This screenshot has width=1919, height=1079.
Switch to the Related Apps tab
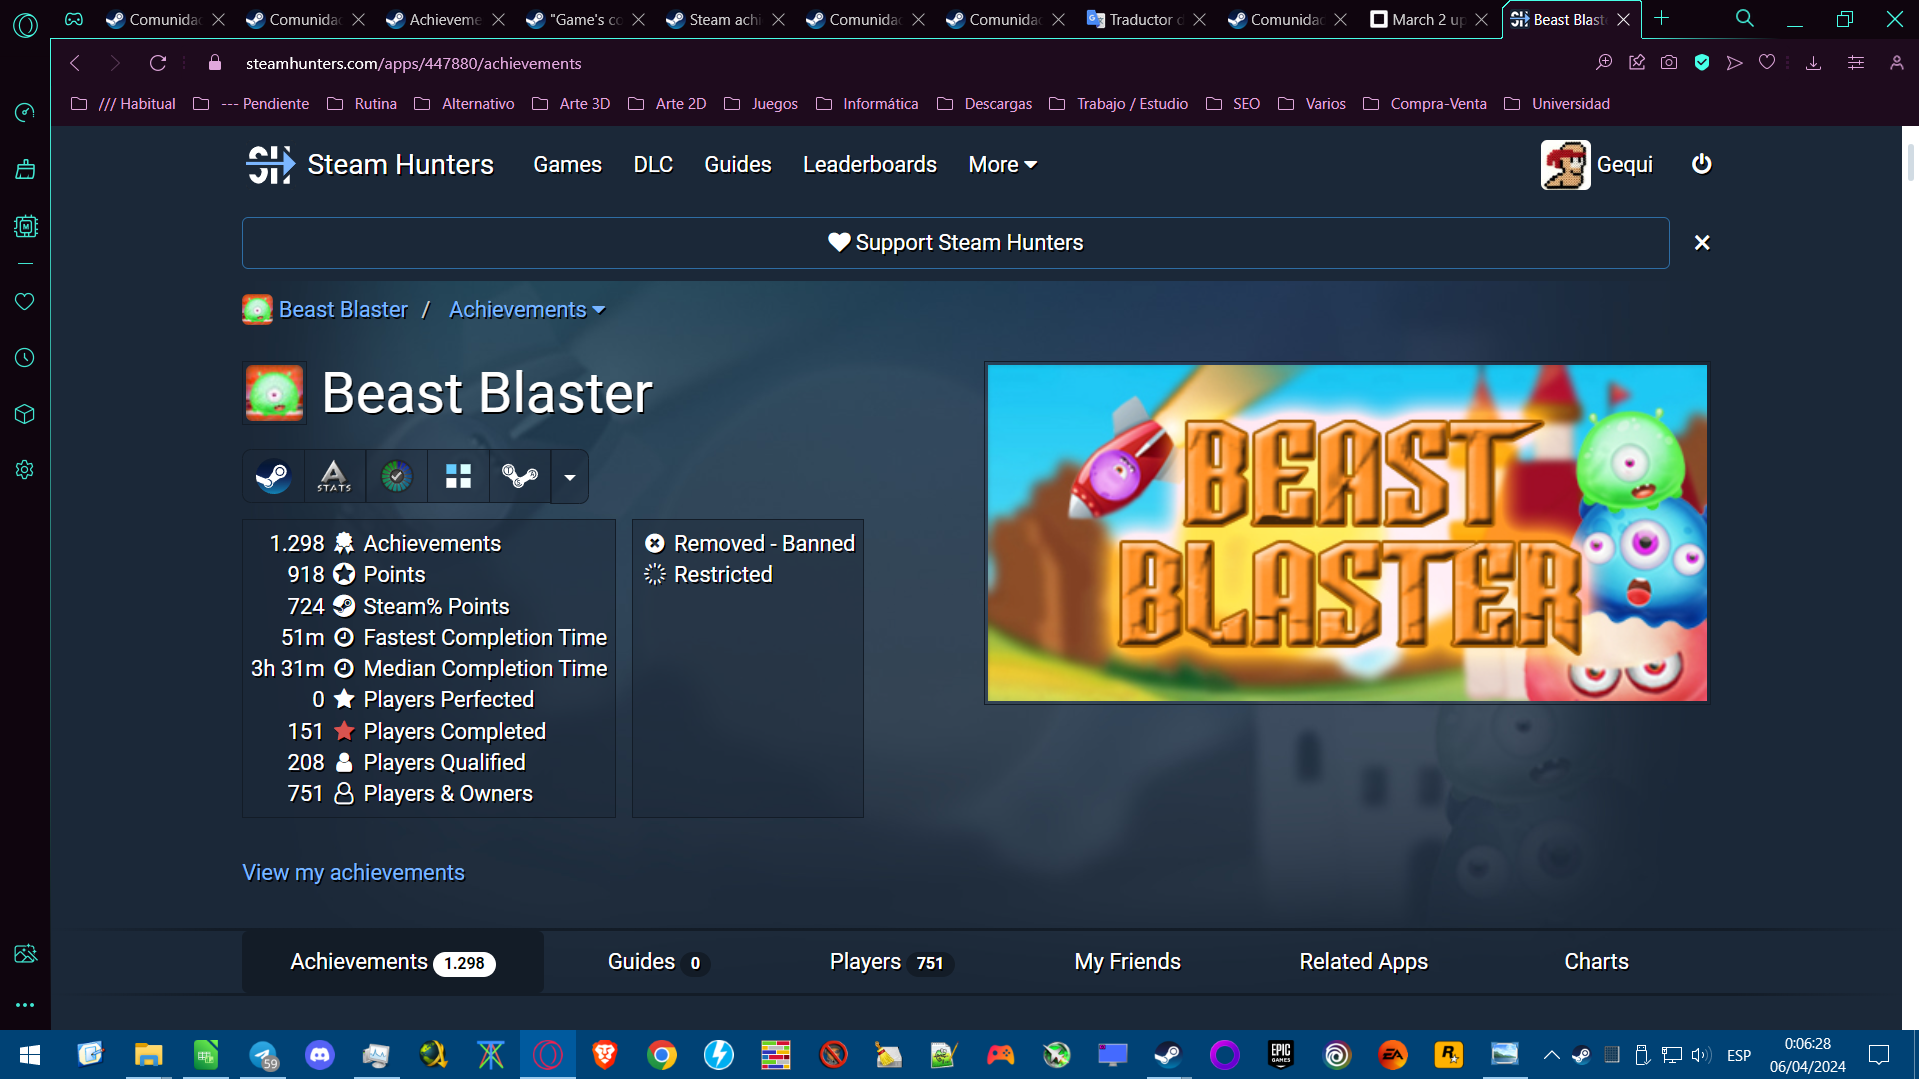coord(1363,962)
